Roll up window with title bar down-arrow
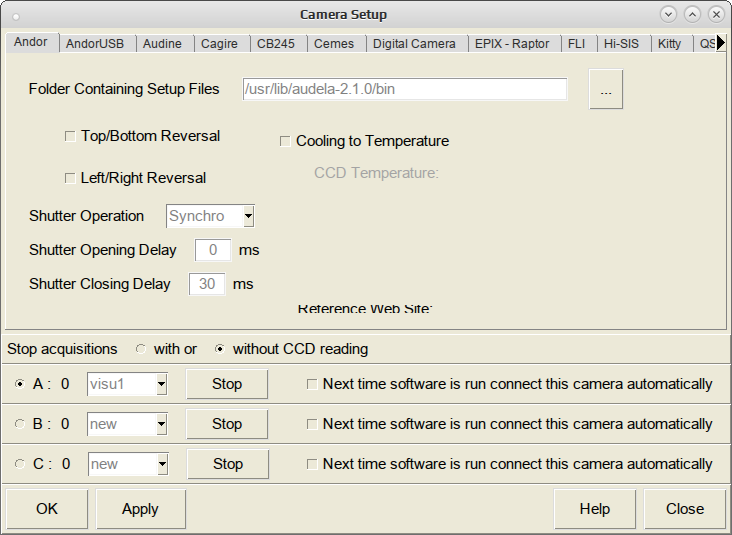The height and width of the screenshot is (535, 732). point(669,14)
